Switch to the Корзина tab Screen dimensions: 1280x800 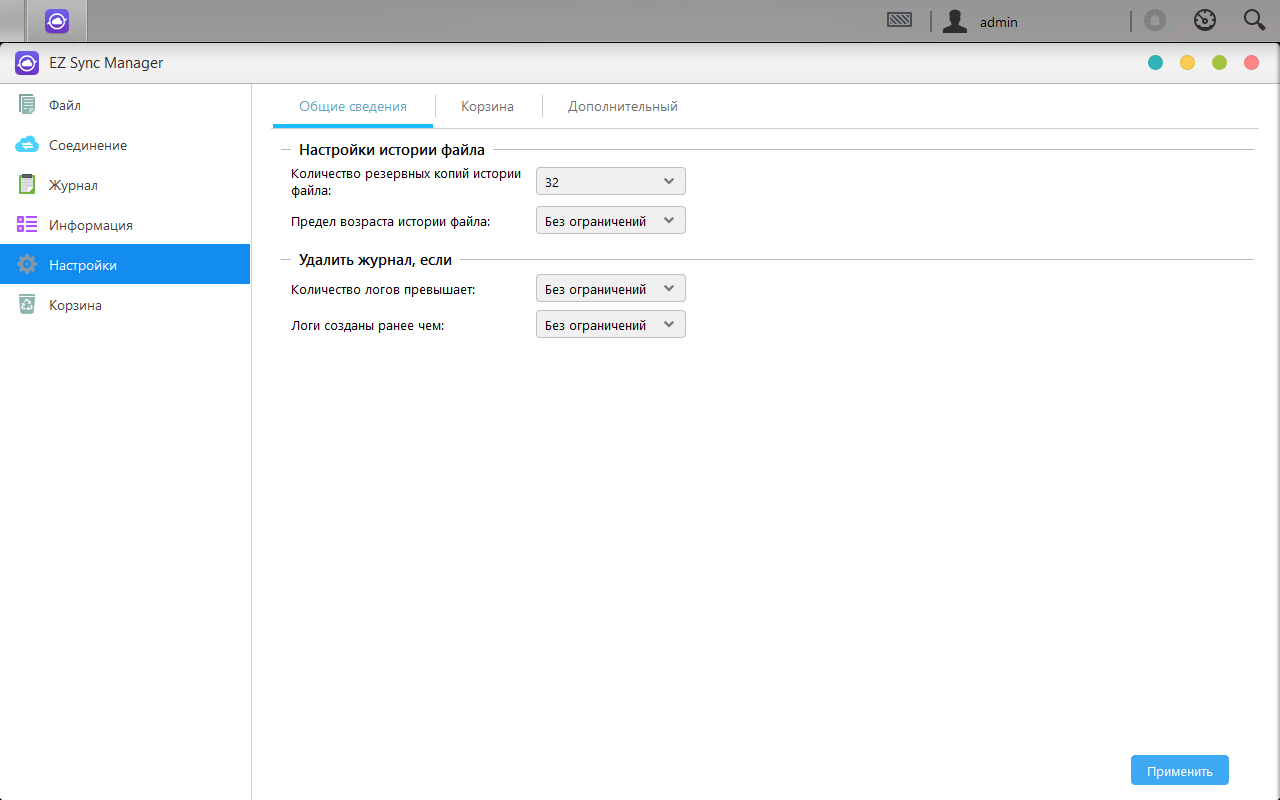(x=488, y=106)
